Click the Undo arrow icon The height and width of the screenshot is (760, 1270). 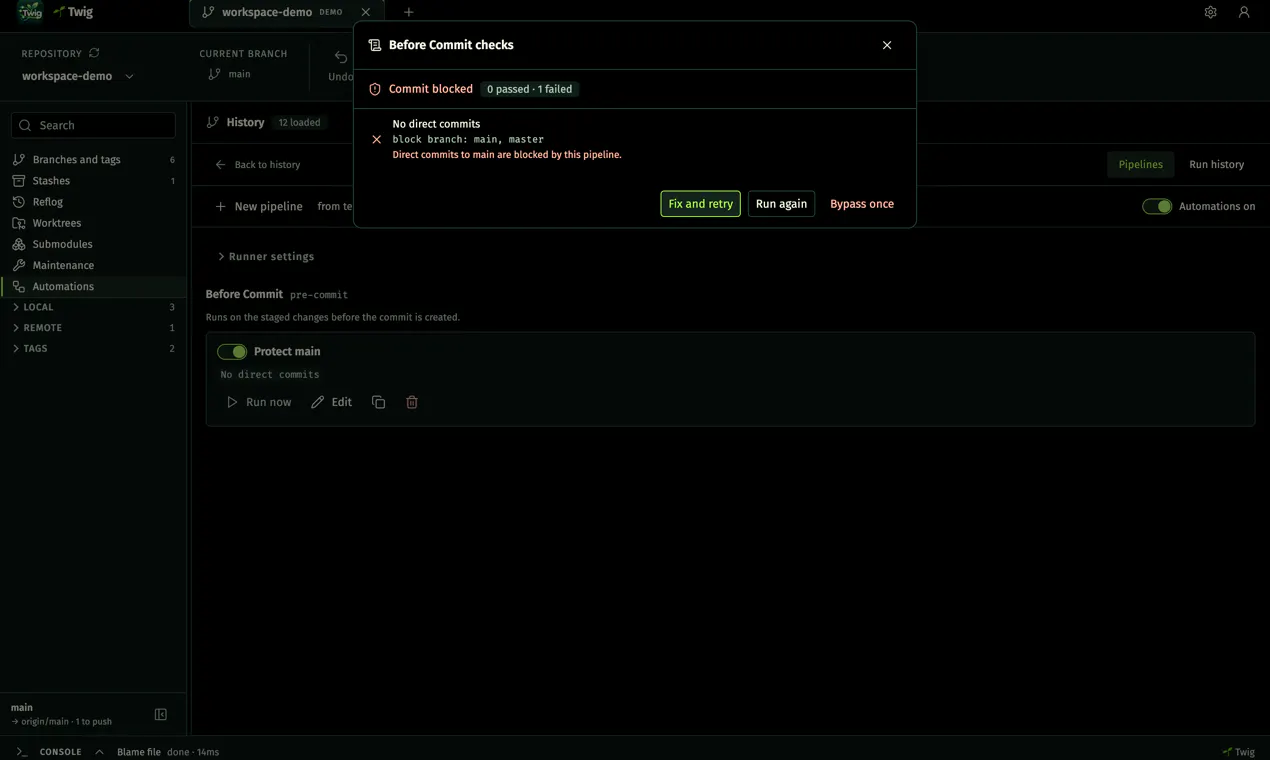[341, 57]
